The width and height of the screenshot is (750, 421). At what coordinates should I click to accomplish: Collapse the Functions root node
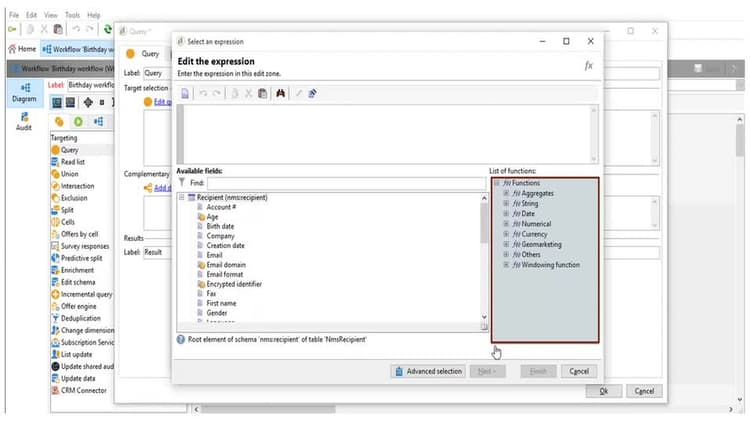[x=496, y=183]
